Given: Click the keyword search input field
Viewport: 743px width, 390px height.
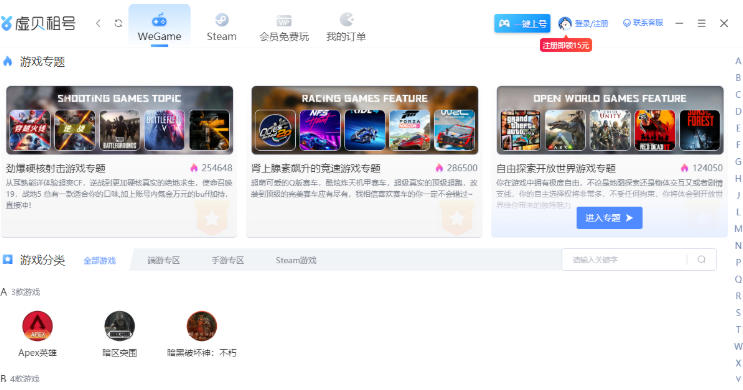Looking at the screenshot, I should pyautogui.click(x=625, y=260).
